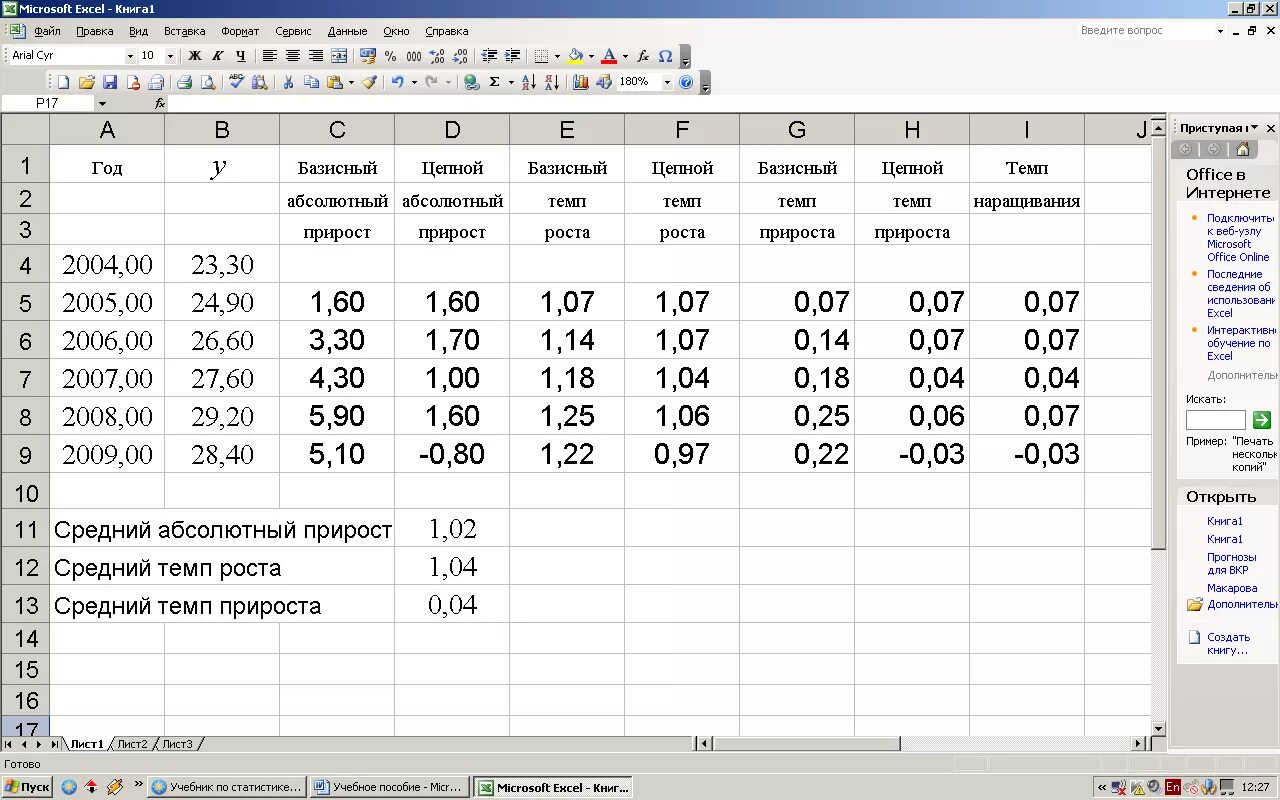The image size is (1280, 800).
Task: Open Прогнозы для ВКР workbook link
Action: (1231, 563)
